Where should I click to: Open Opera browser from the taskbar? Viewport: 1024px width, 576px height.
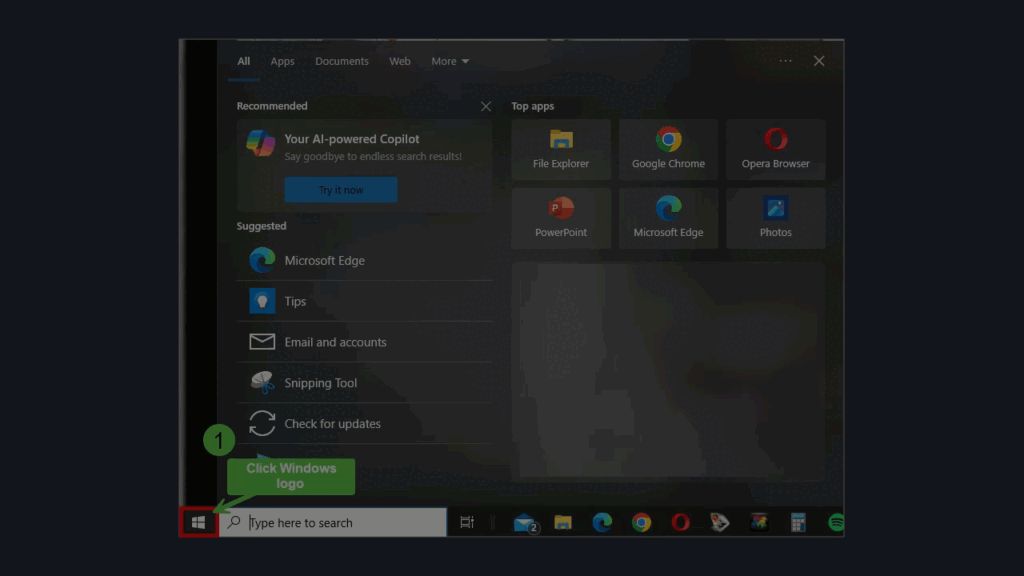coord(680,522)
